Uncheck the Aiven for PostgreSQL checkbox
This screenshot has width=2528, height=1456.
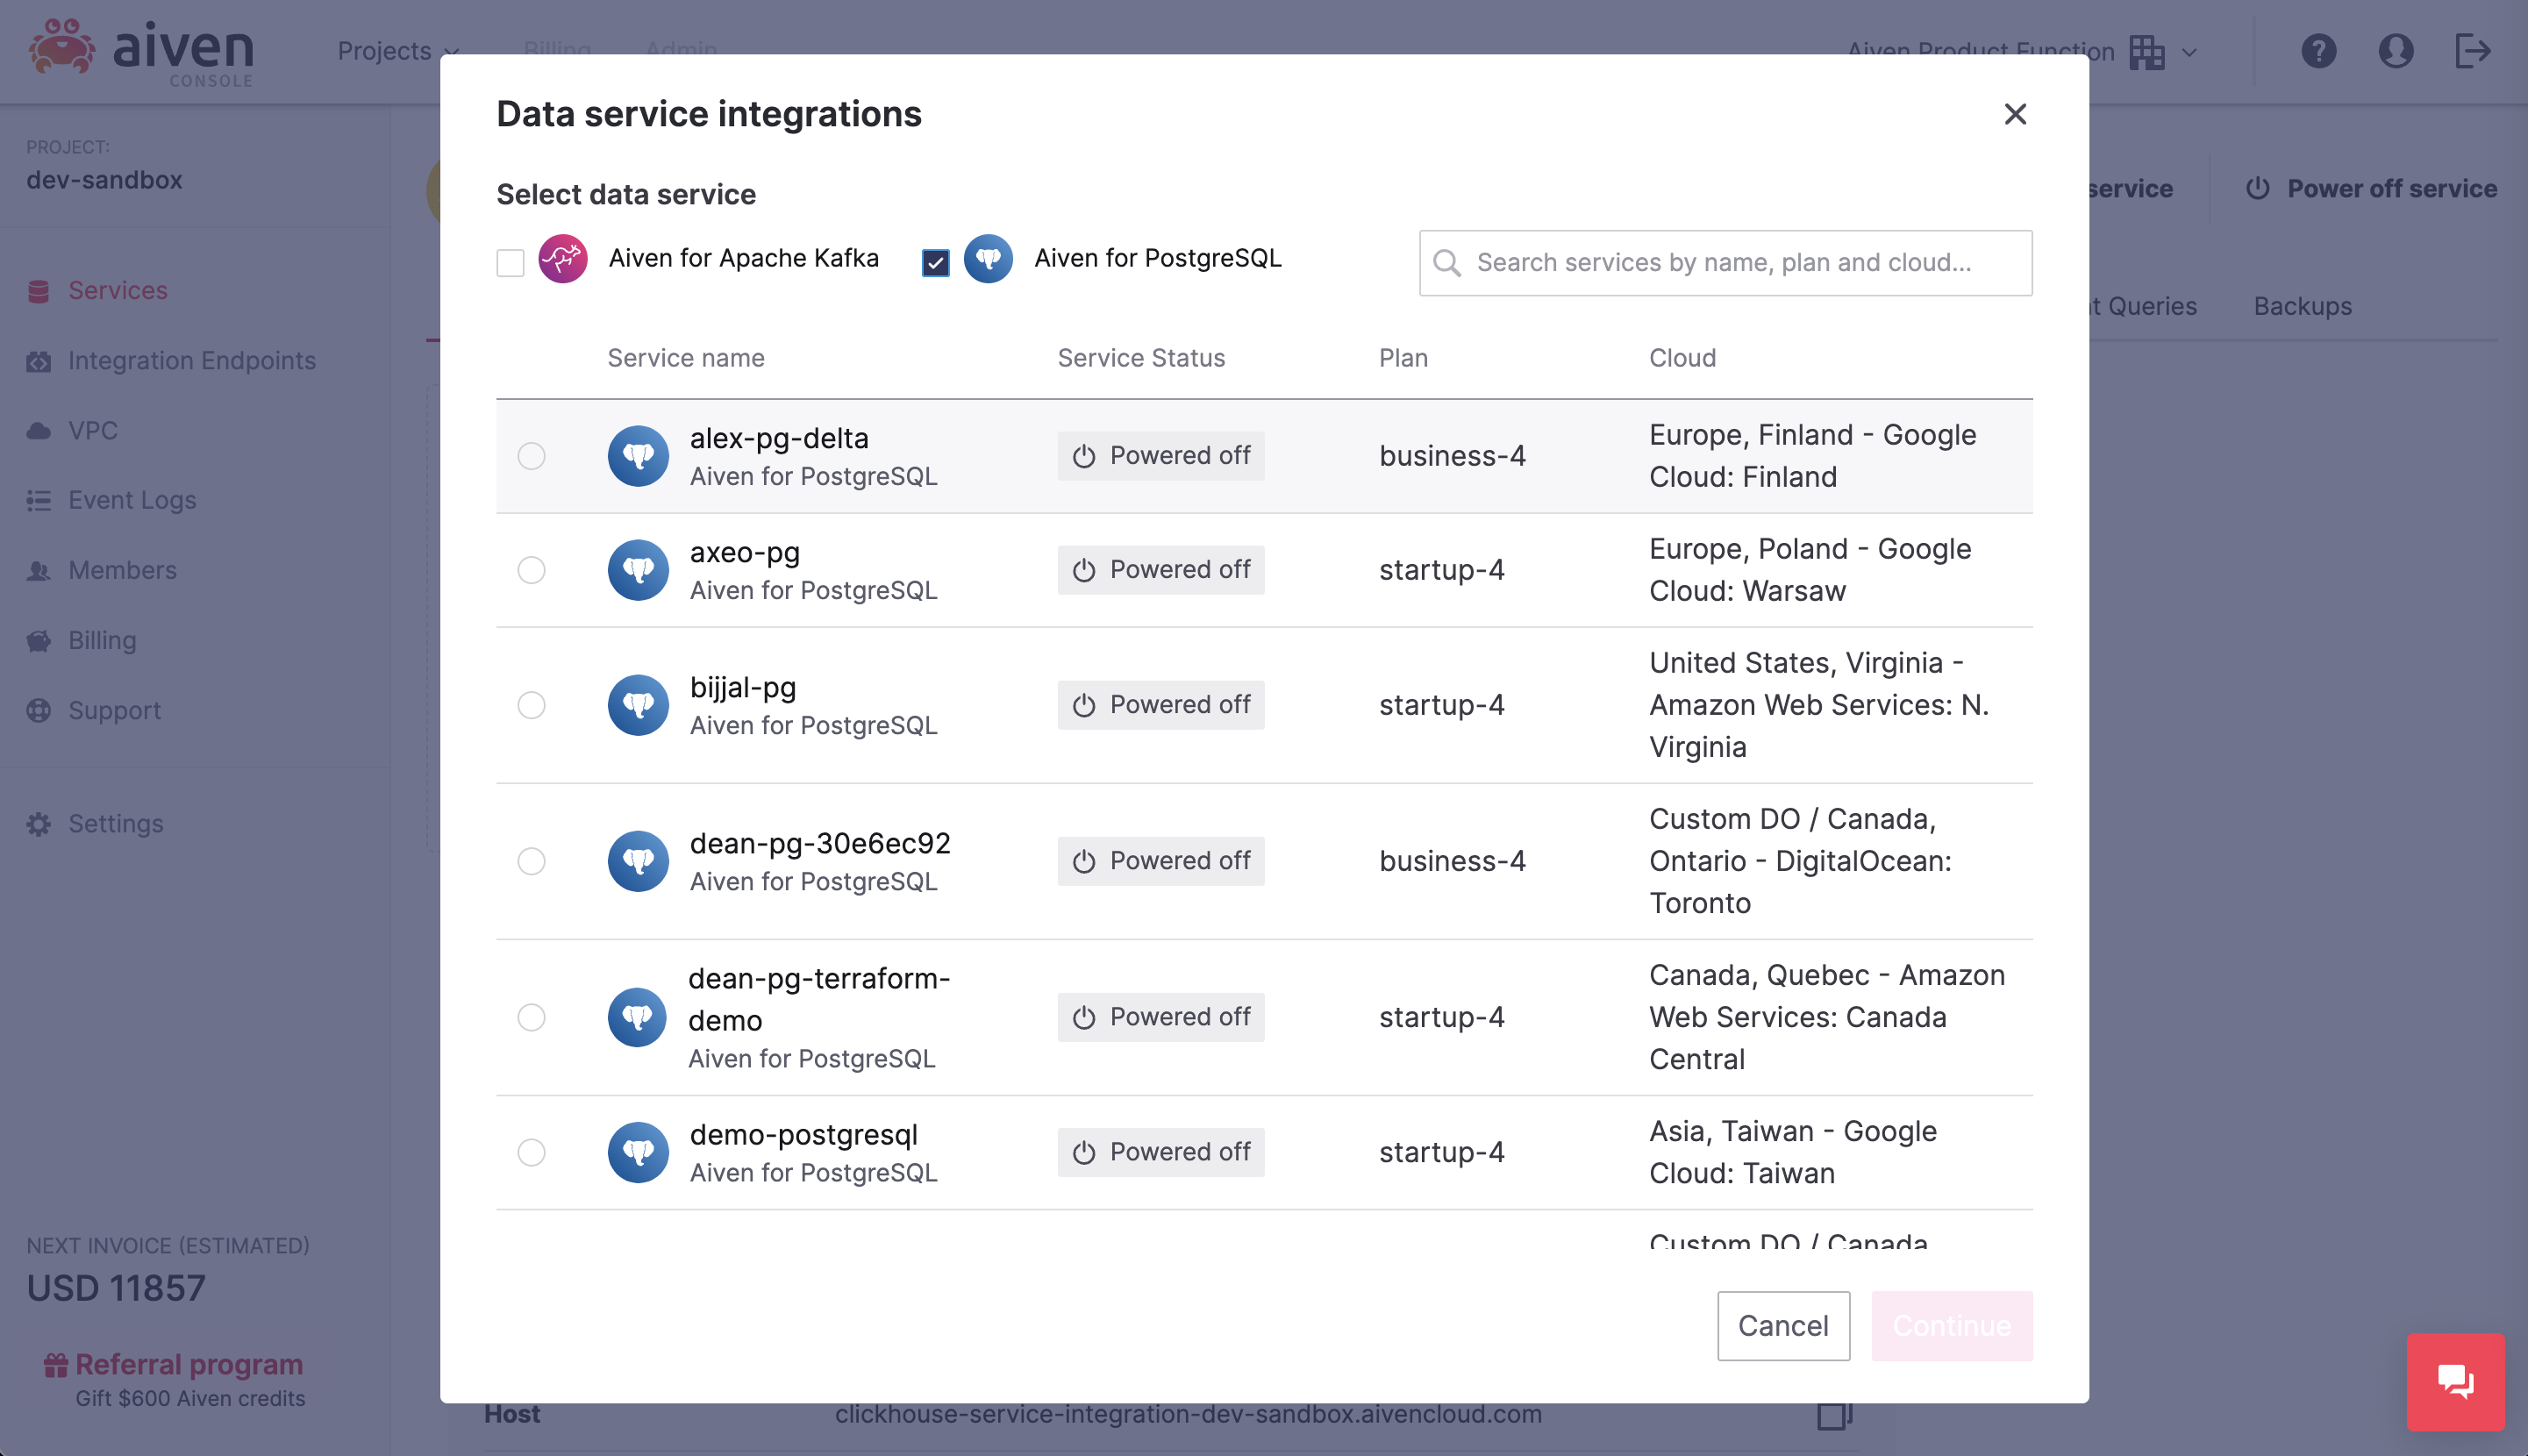coord(935,263)
